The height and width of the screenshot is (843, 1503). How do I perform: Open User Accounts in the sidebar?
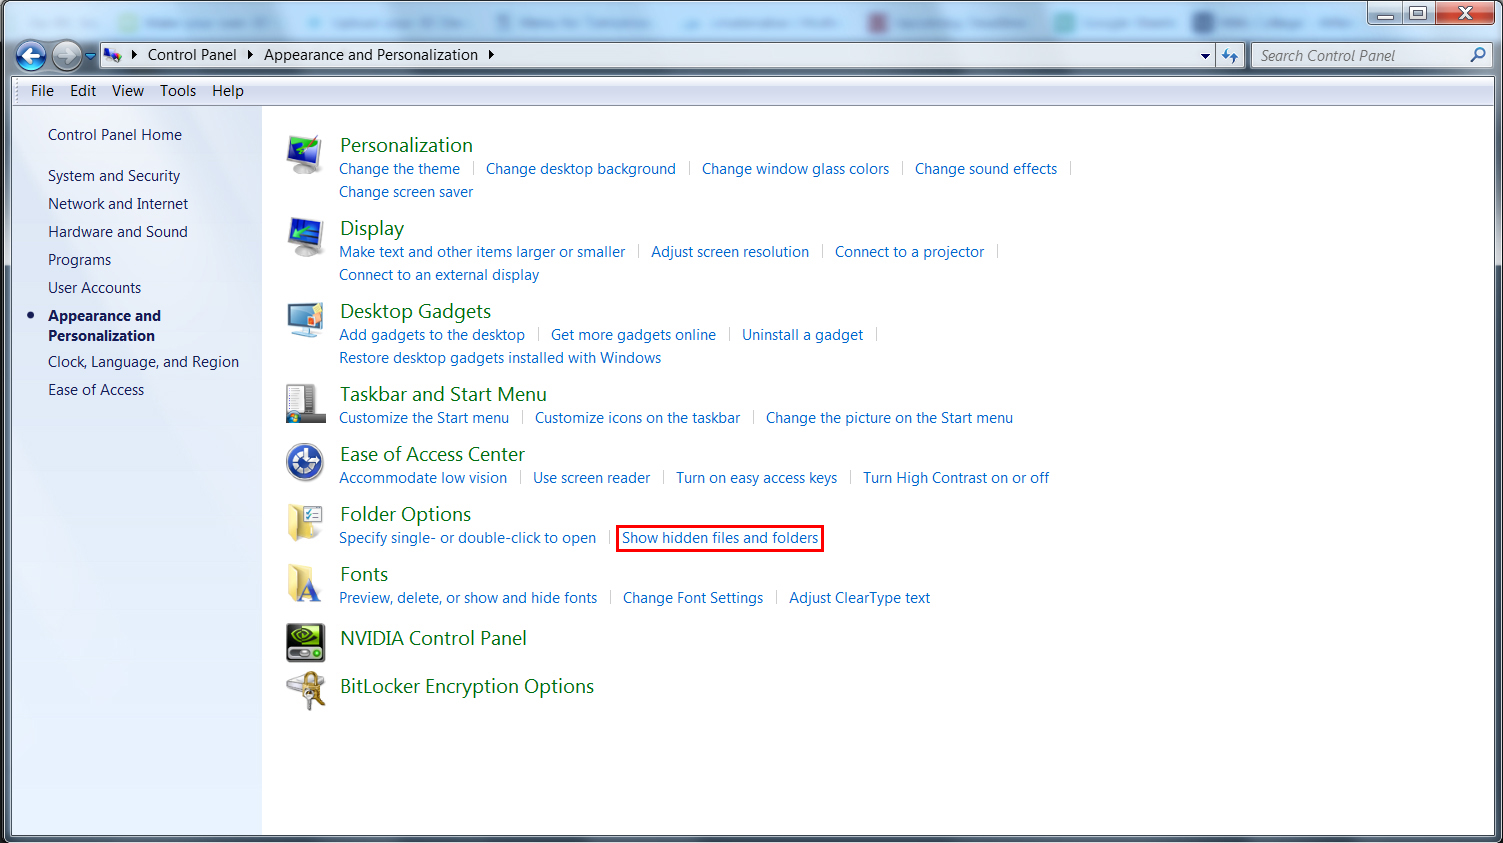tap(95, 288)
